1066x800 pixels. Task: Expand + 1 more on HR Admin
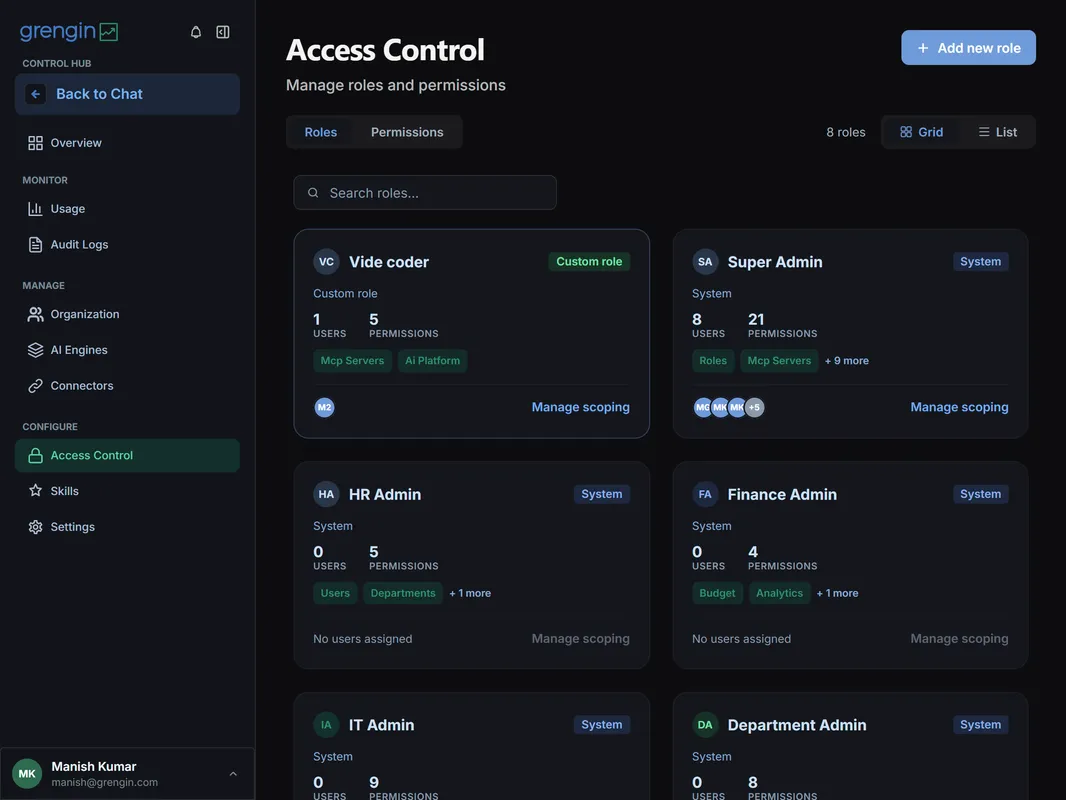coord(470,593)
